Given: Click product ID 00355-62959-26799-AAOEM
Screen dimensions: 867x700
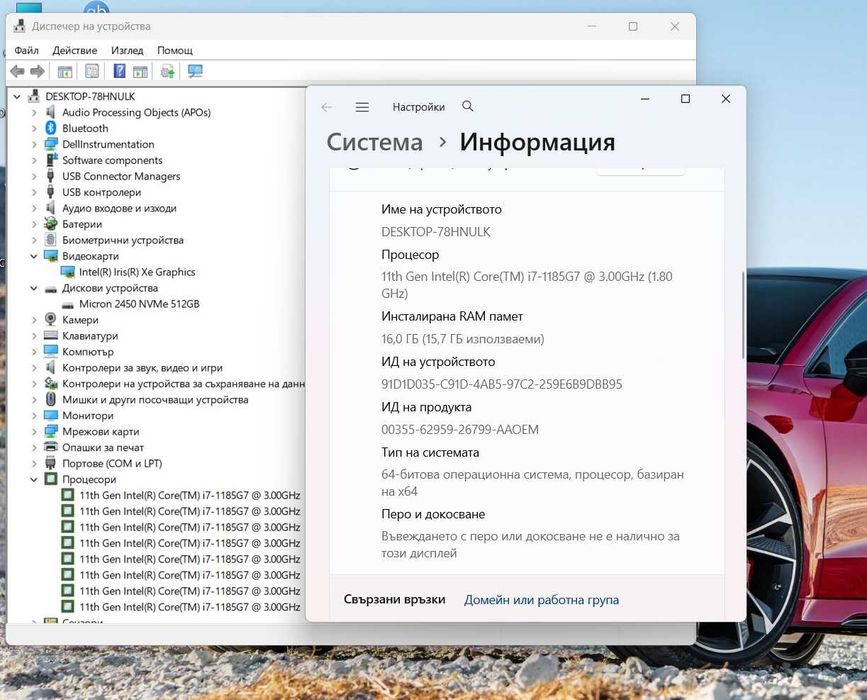Looking at the screenshot, I should pos(459,430).
